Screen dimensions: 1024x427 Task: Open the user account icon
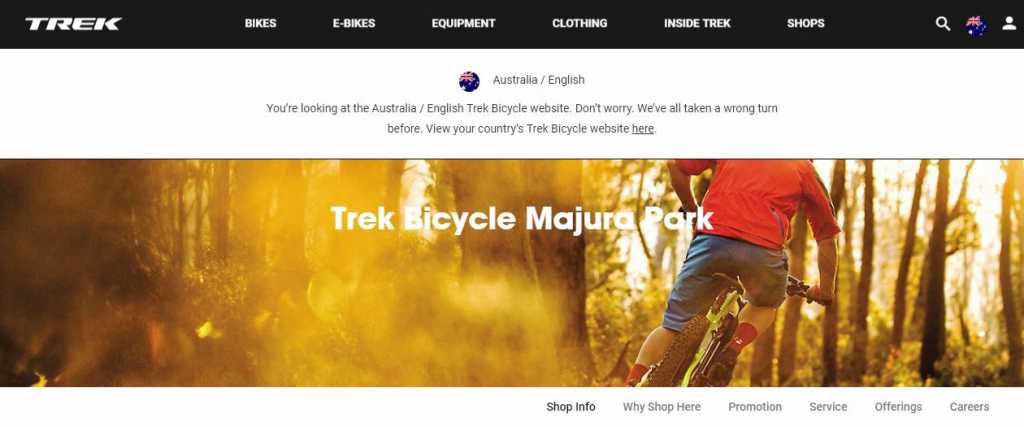(x=1009, y=24)
